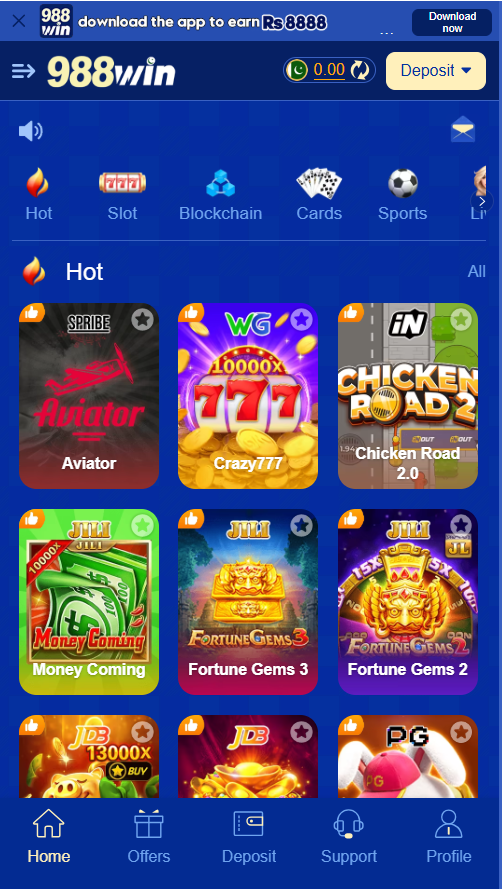This screenshot has width=502, height=889.
Task: Toggle favorite star on Fortune Gems 3
Action: [x=301, y=526]
